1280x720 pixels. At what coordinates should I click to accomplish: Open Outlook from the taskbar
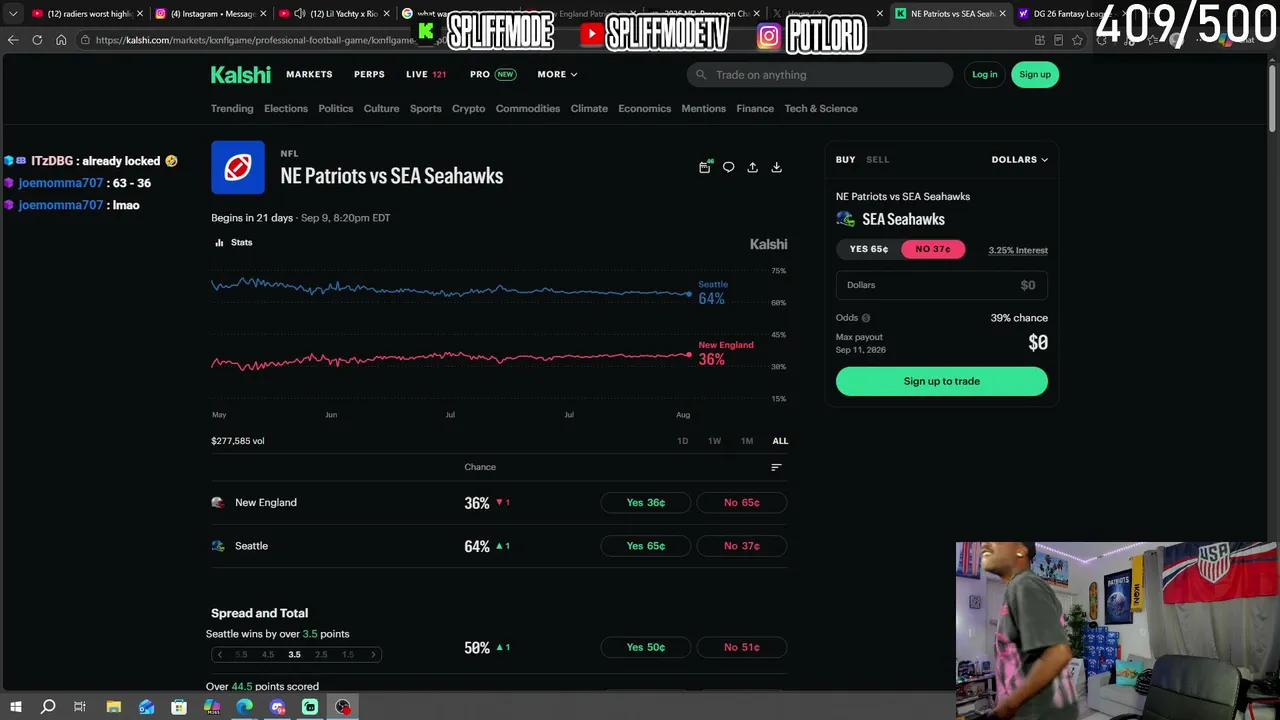pos(147,707)
